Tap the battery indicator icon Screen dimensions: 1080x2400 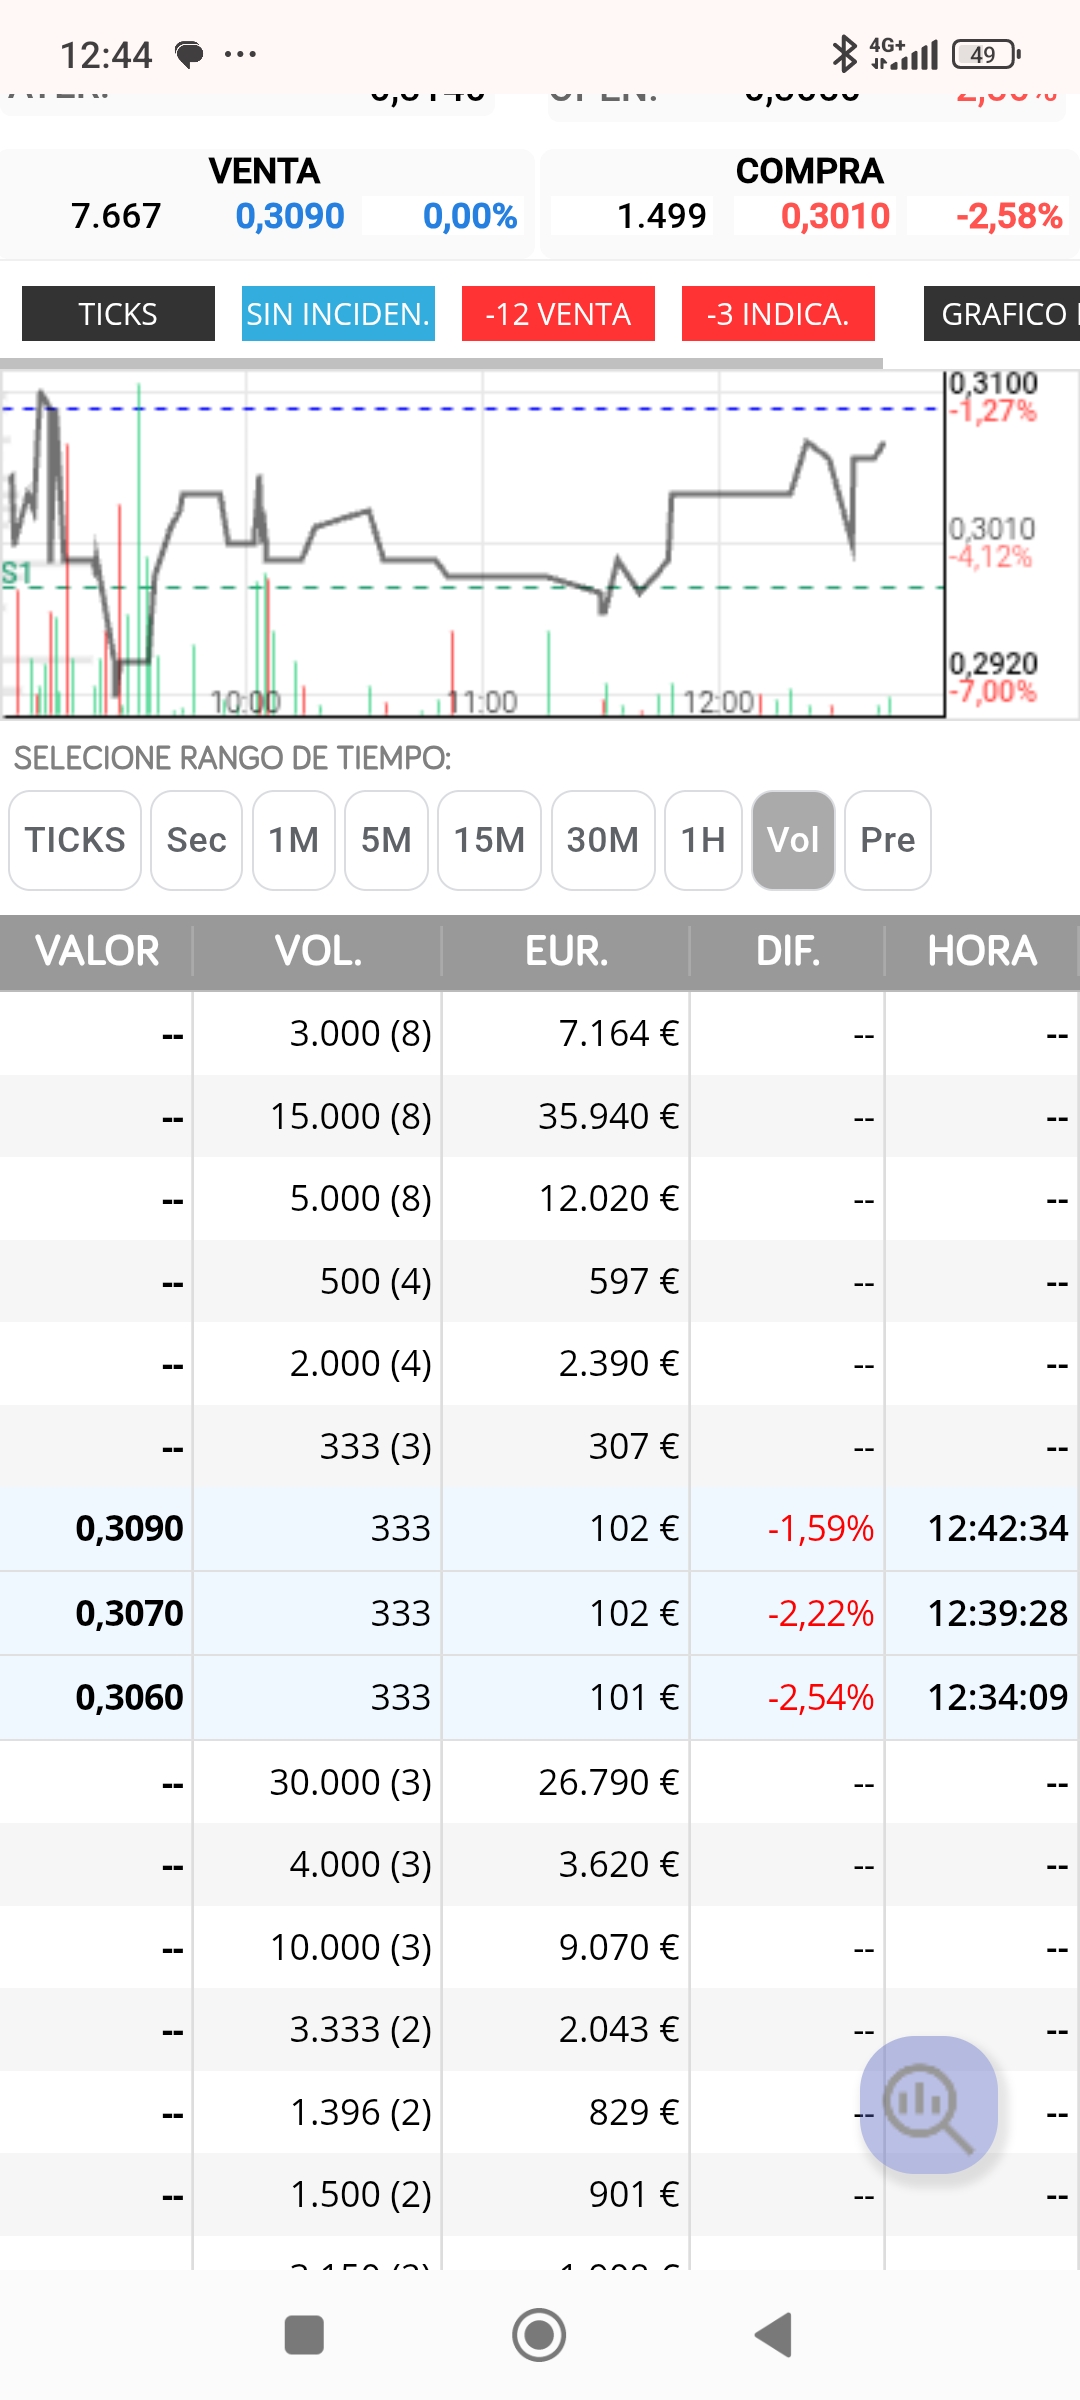click(986, 54)
